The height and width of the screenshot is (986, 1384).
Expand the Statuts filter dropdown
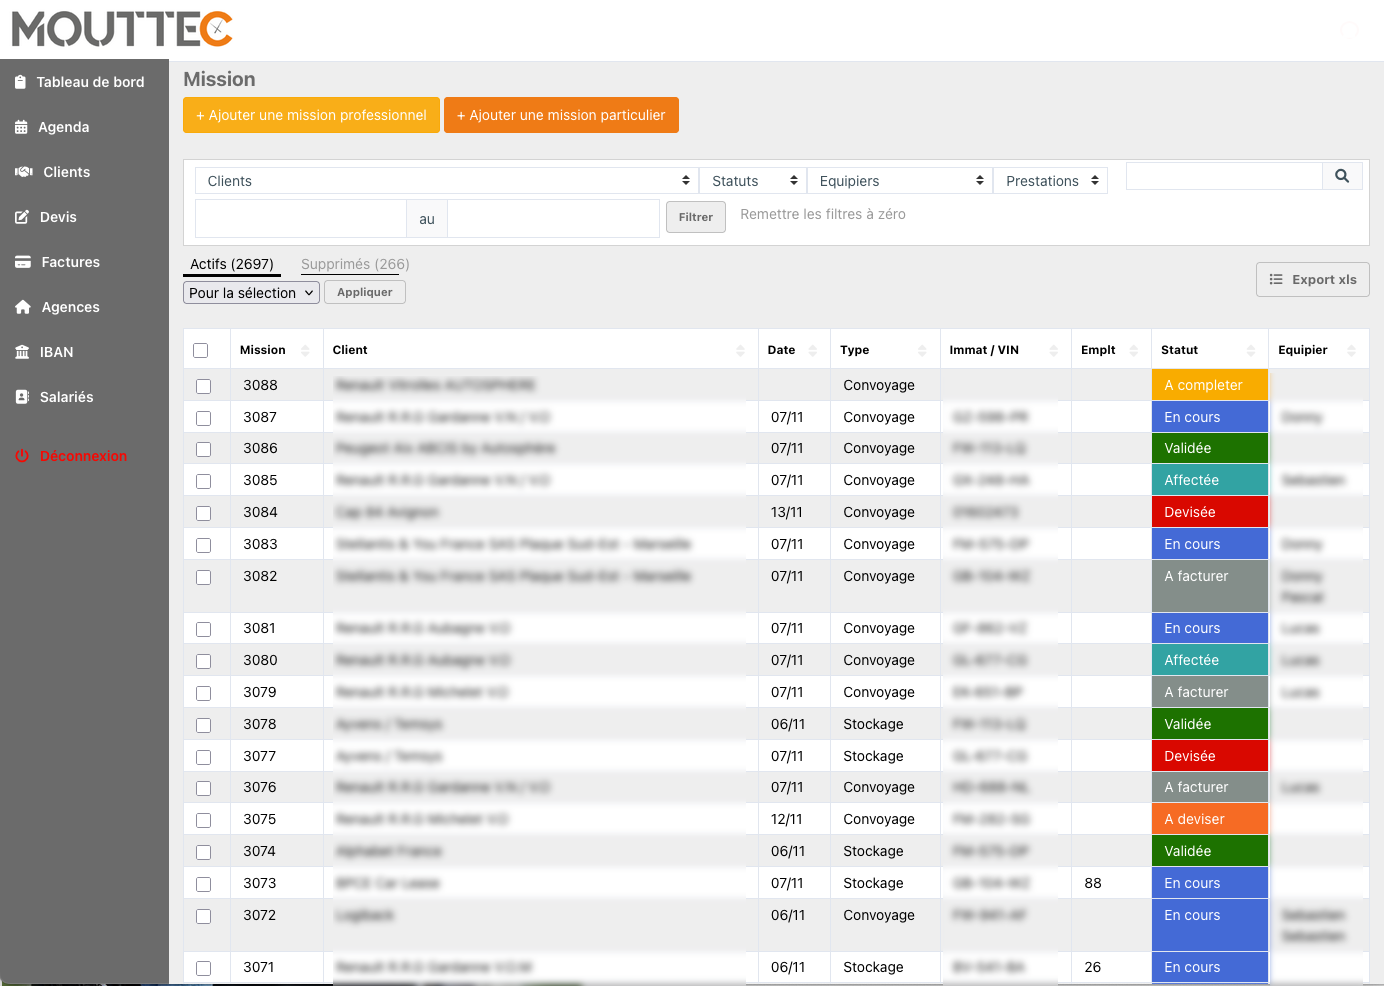753,181
